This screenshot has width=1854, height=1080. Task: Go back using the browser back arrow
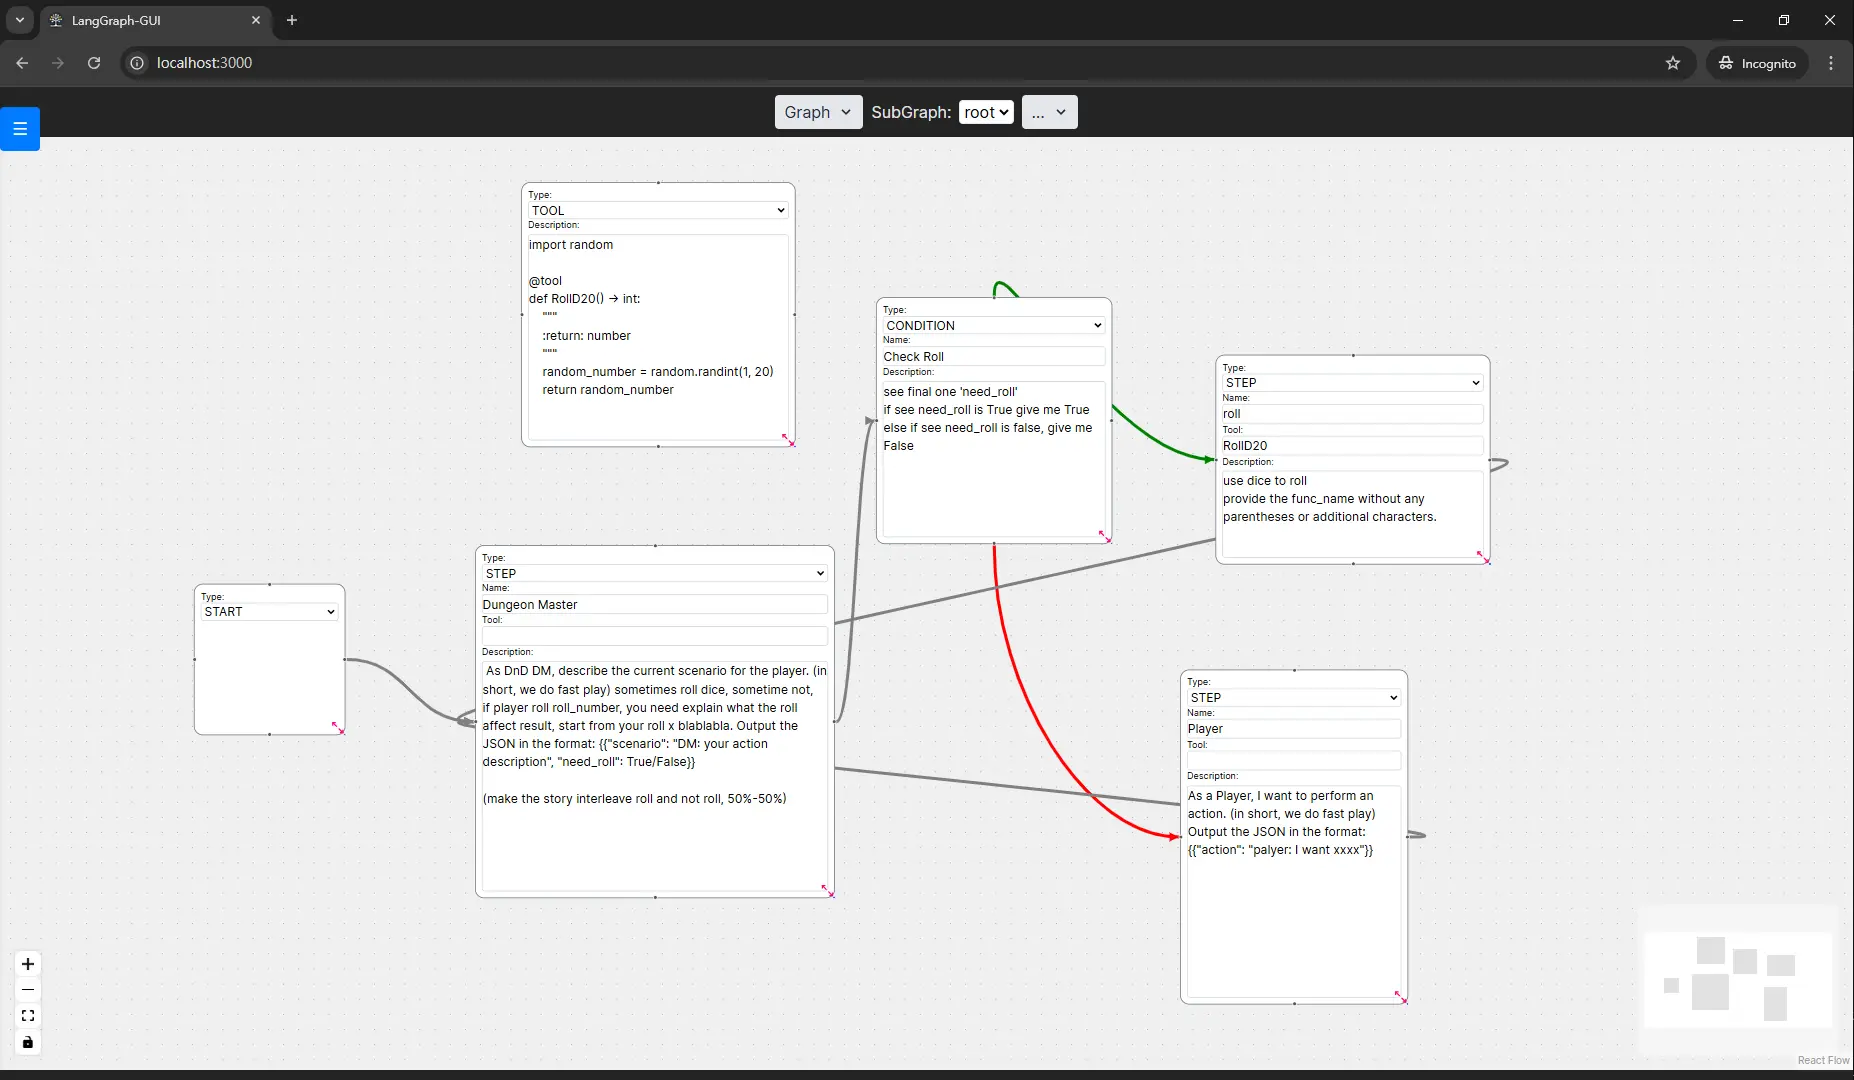pos(21,63)
